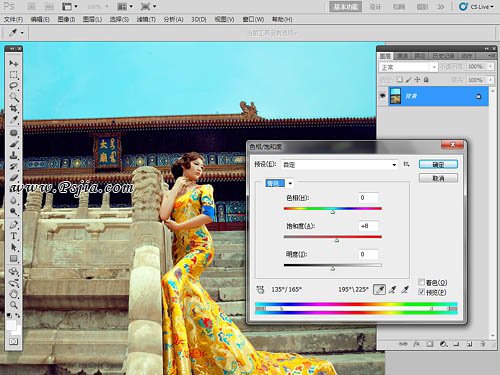The height and width of the screenshot is (375, 500).
Task: Select the Clone Stamp tool
Action: [x=14, y=155]
